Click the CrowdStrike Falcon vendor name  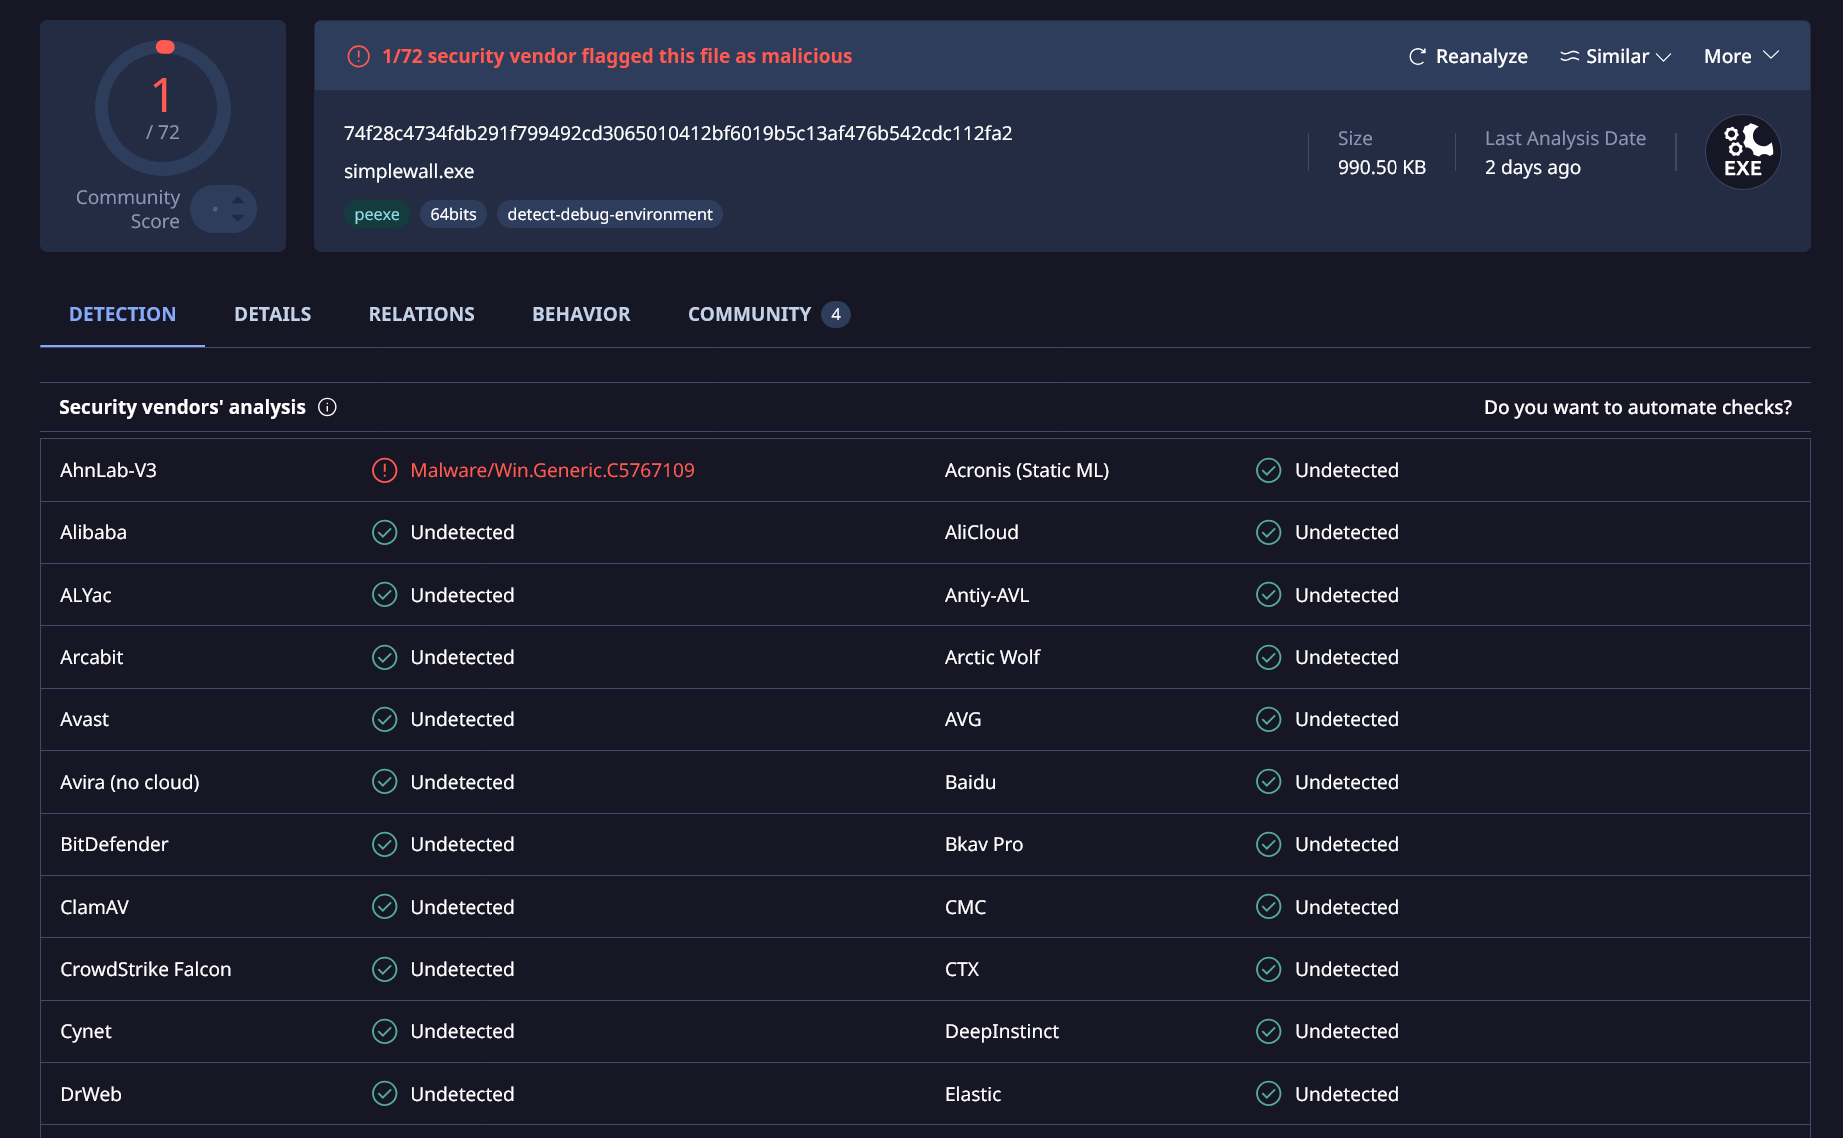146,969
